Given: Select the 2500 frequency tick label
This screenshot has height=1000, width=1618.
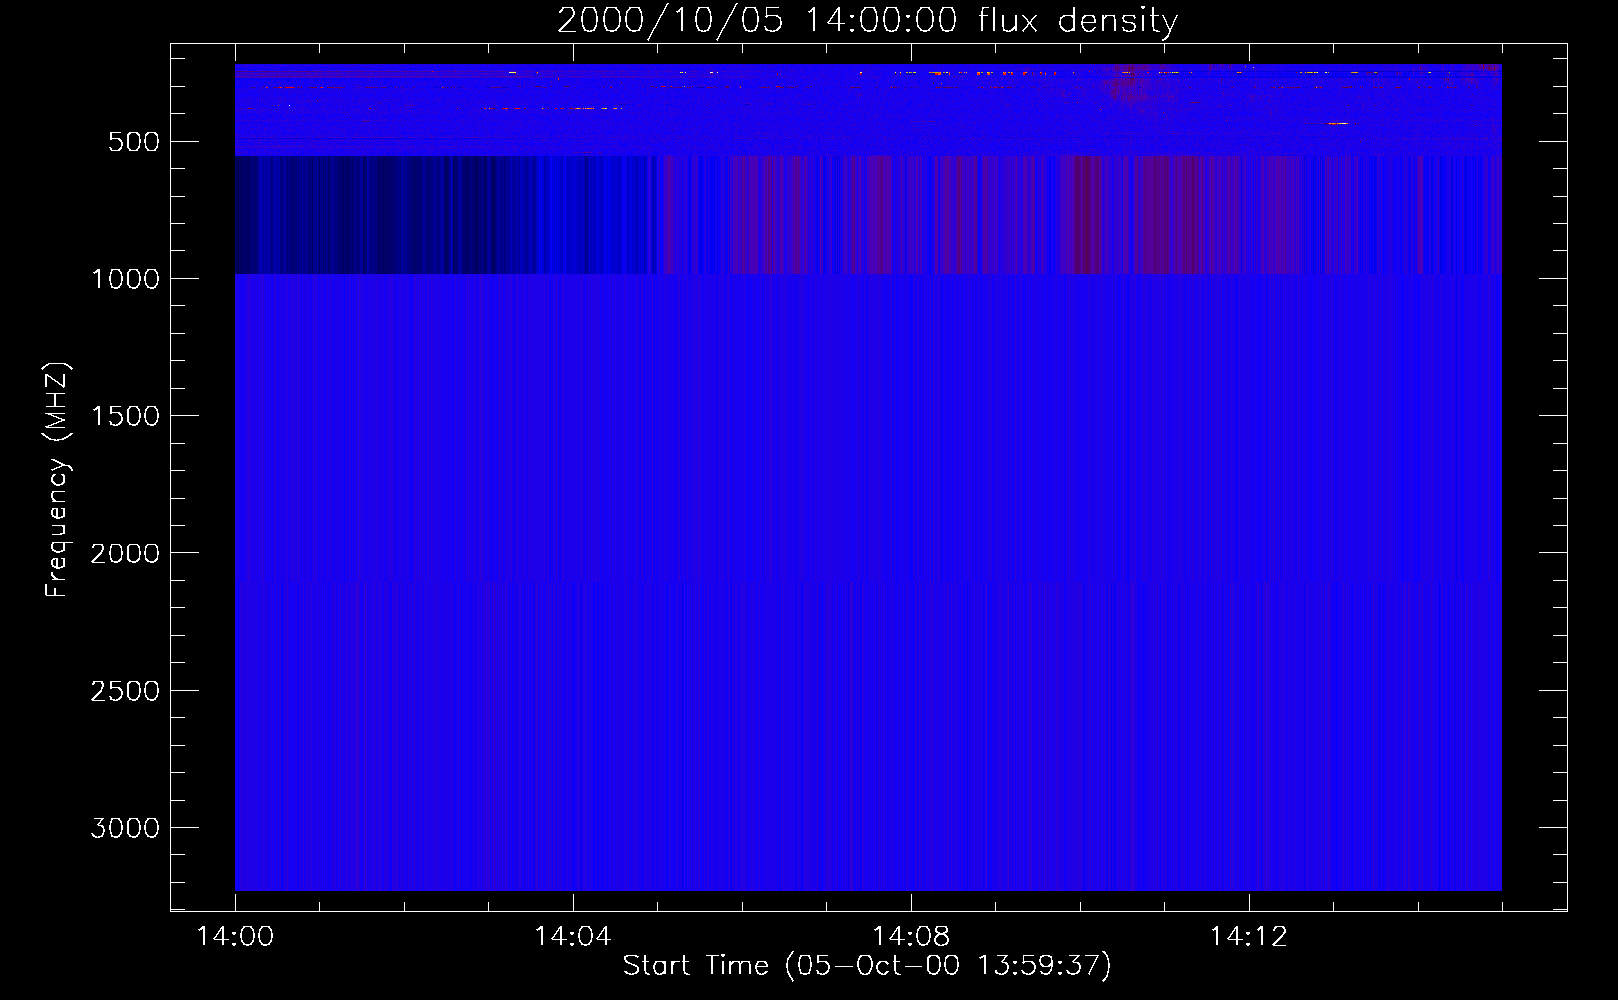Looking at the screenshot, I should click(x=126, y=691).
